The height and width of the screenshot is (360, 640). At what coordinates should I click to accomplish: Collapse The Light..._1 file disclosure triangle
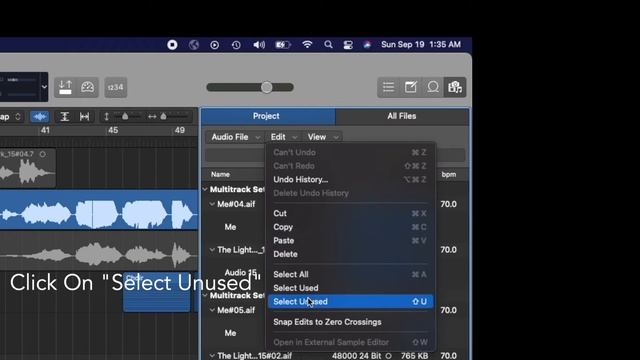point(212,250)
